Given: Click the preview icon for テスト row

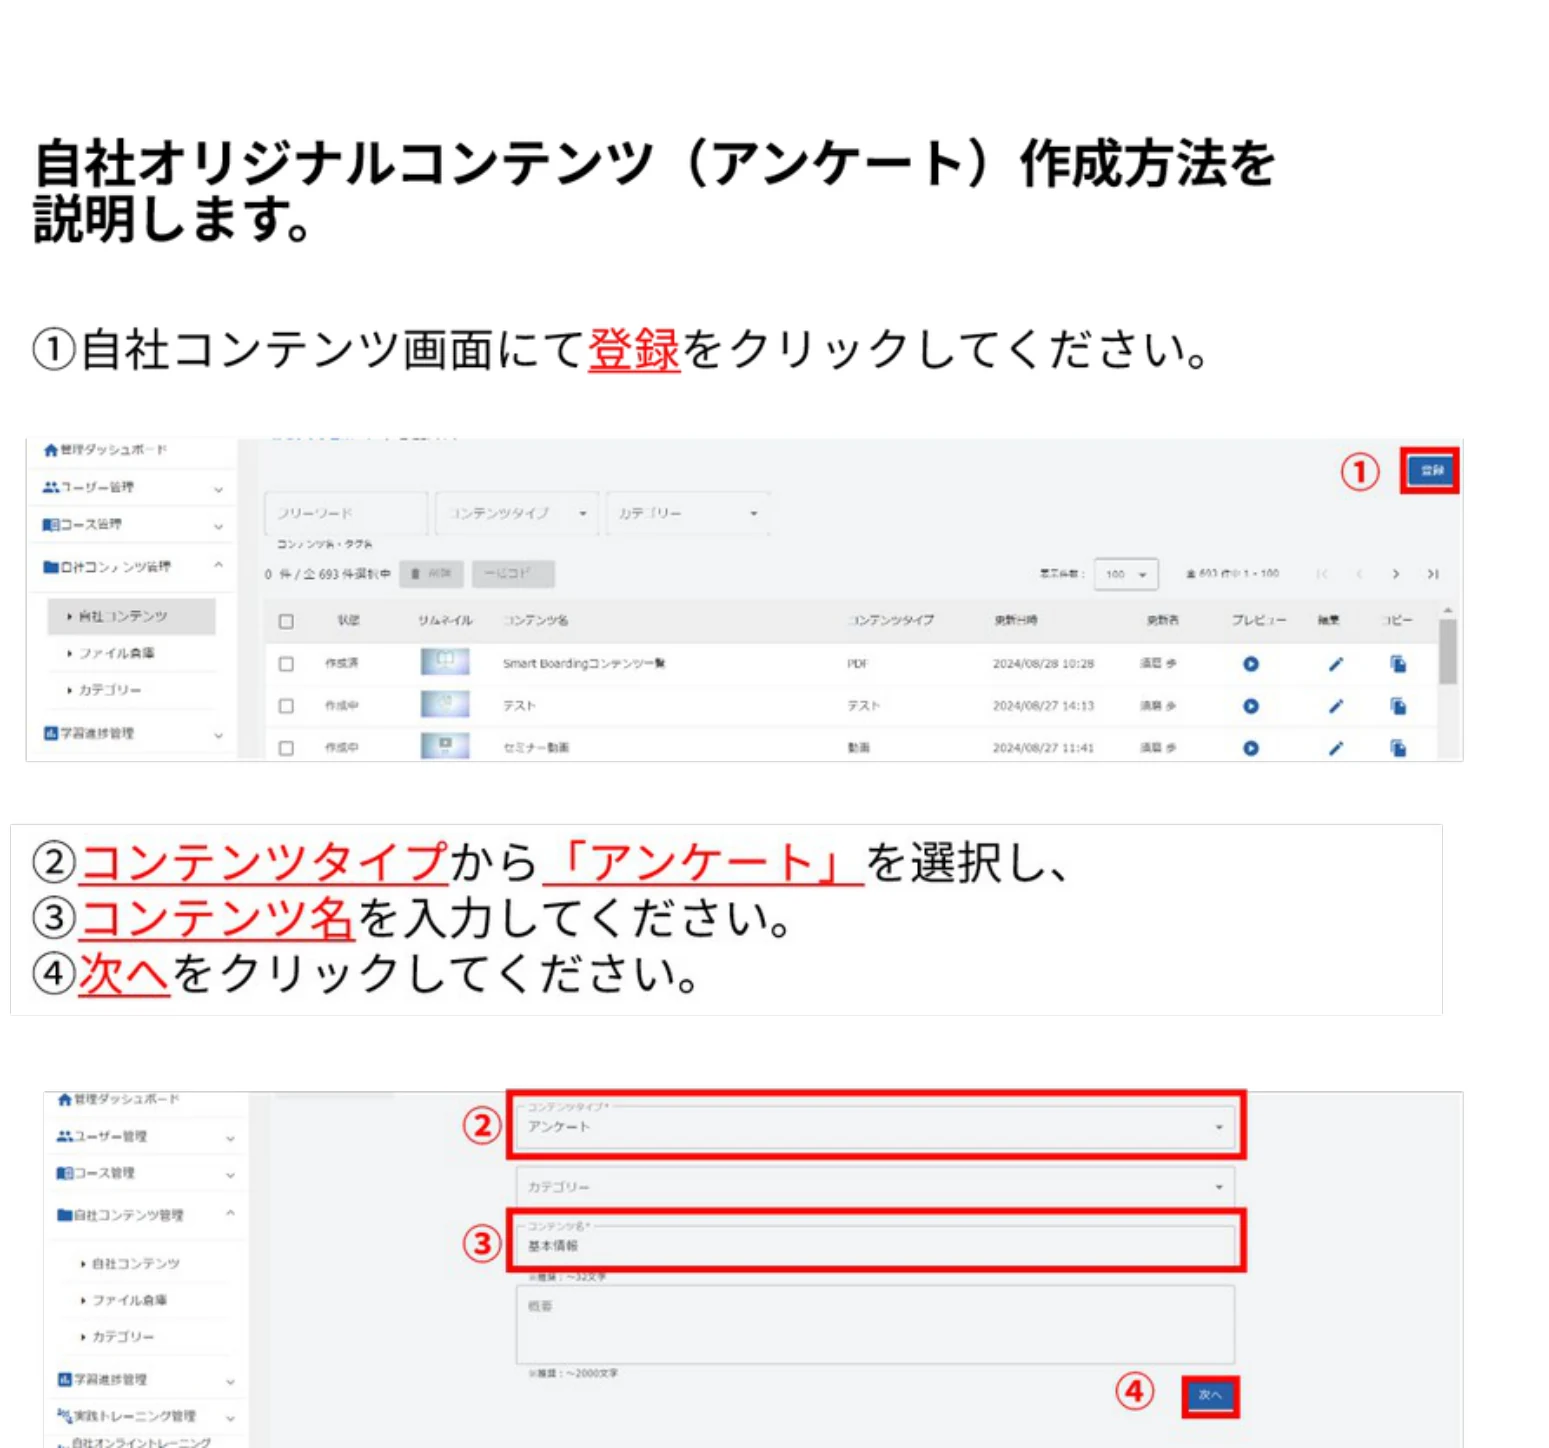Looking at the screenshot, I should [1250, 706].
